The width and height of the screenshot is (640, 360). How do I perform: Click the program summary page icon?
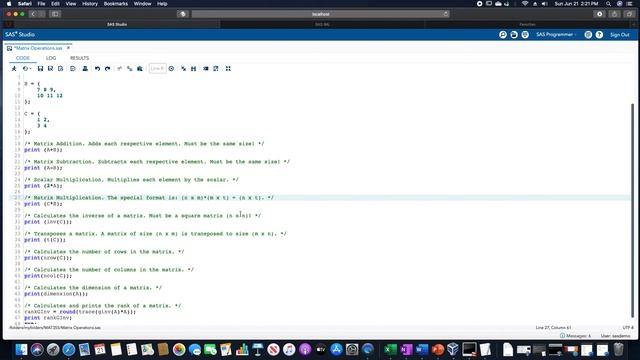pyautogui.click(x=73, y=69)
